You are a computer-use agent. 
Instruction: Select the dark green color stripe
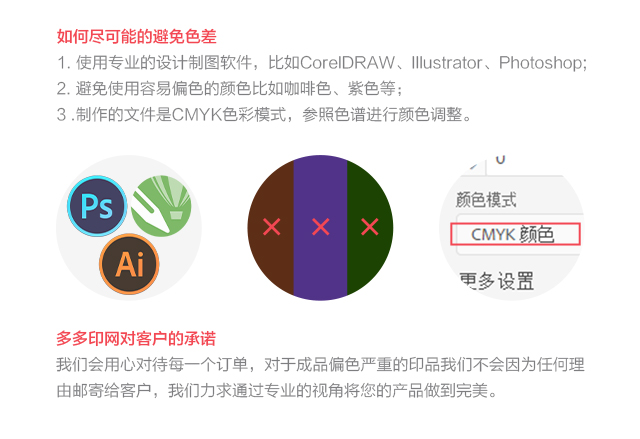(370, 228)
